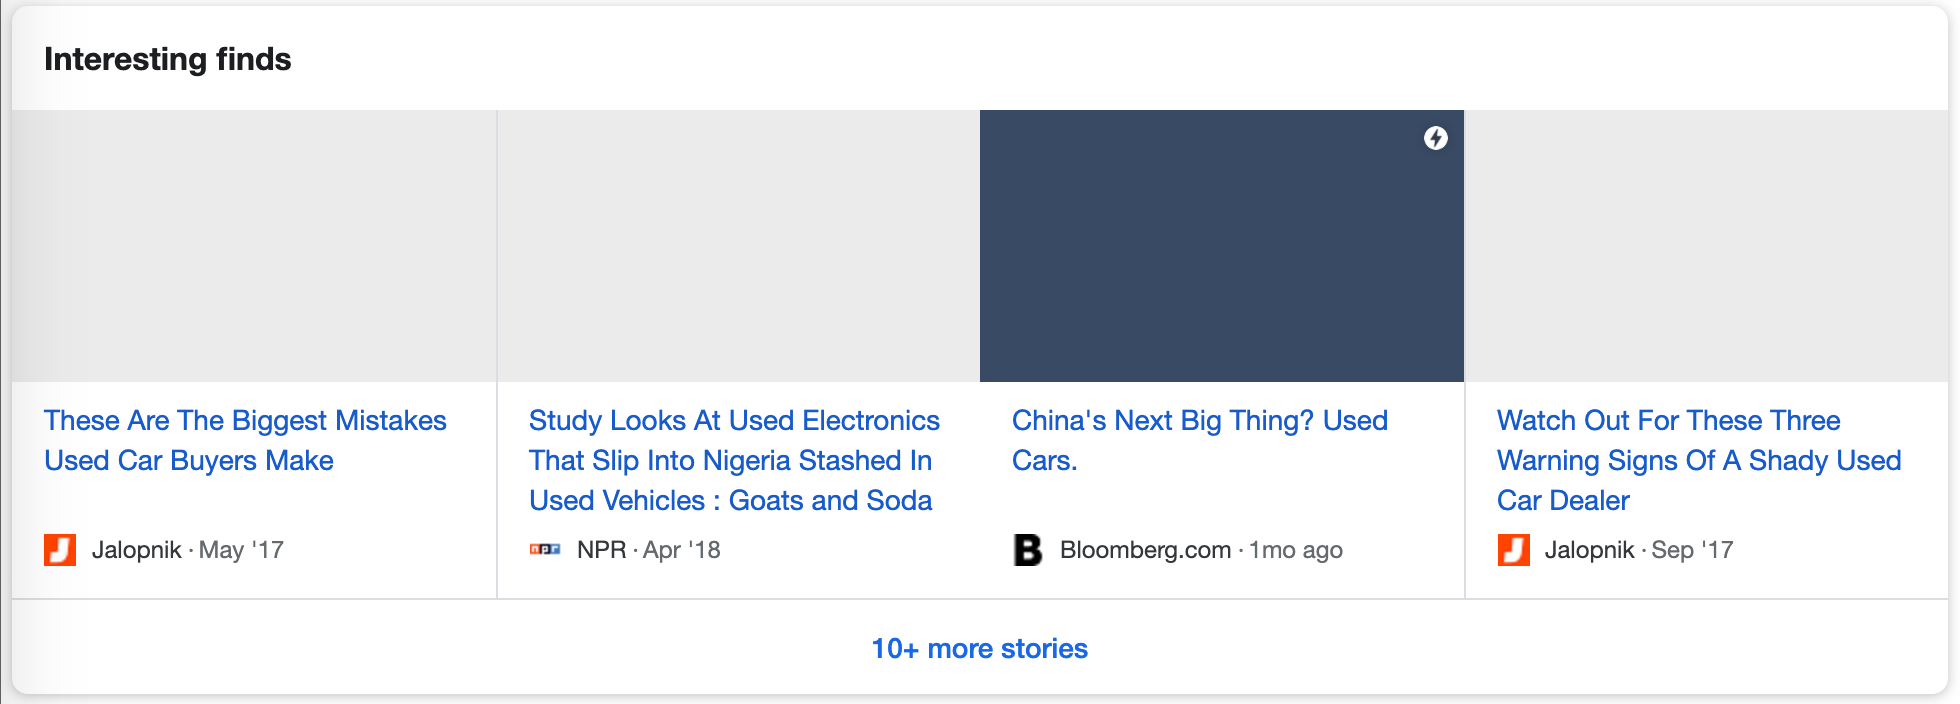Click the AMP lightning bolt icon
Screen dimensions: 1960x704
(x=1436, y=138)
